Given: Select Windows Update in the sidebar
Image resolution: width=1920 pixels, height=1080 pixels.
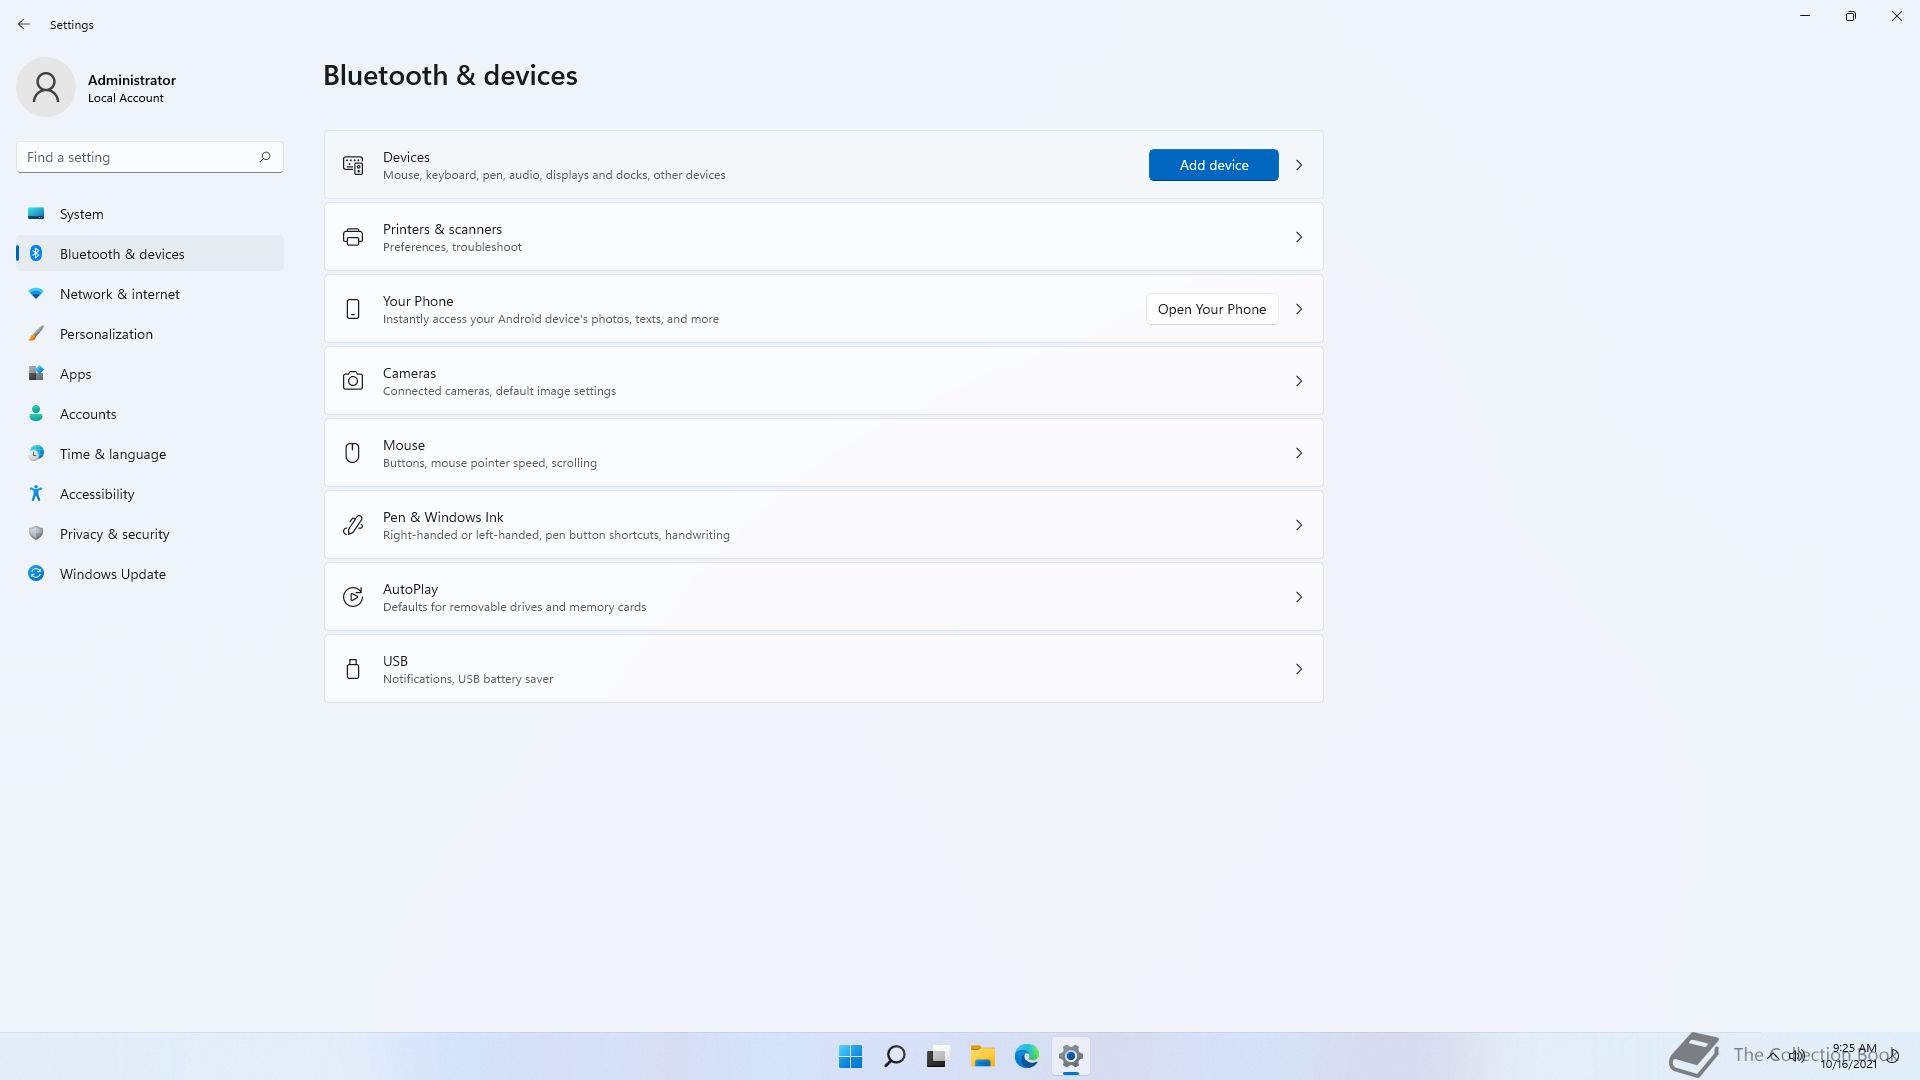Looking at the screenshot, I should pos(113,574).
